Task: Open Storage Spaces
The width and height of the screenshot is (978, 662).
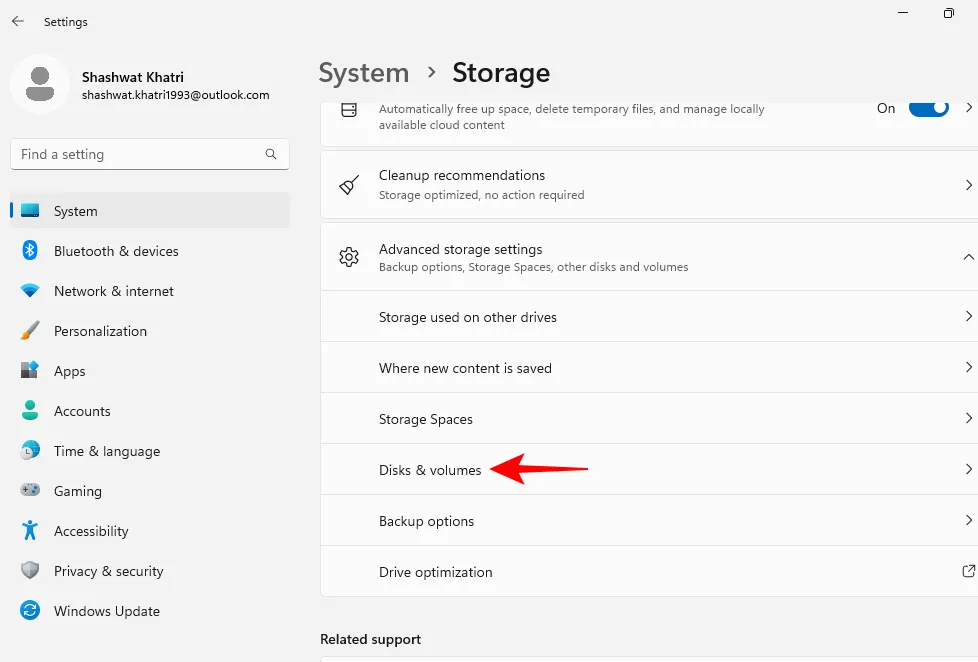Action: coord(649,419)
